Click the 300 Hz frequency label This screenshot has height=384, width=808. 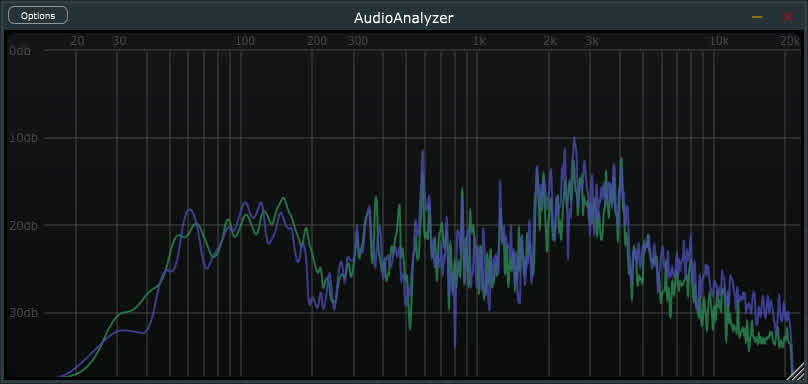click(357, 42)
